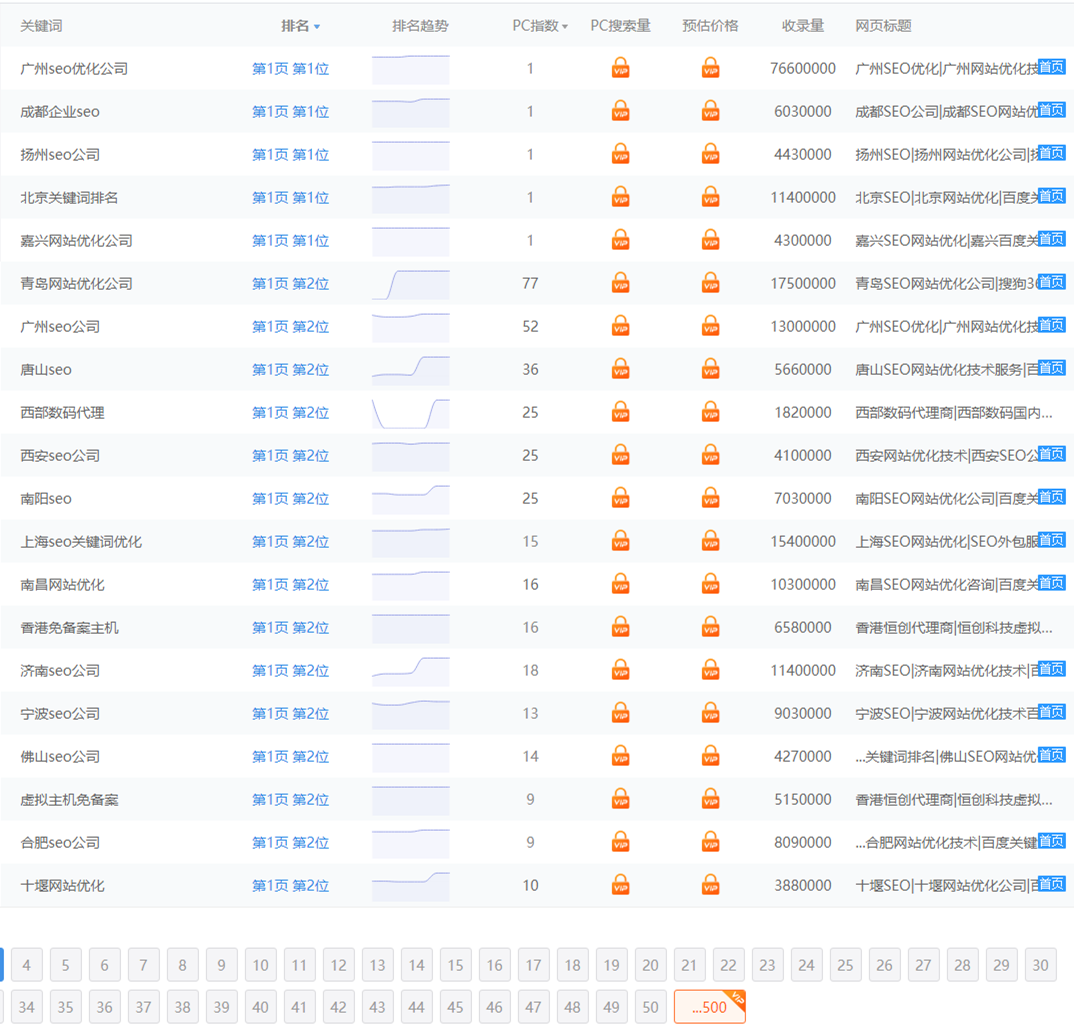Open ranking link for 唐山seo
This screenshot has width=1074, height=1036.
click(x=290, y=370)
